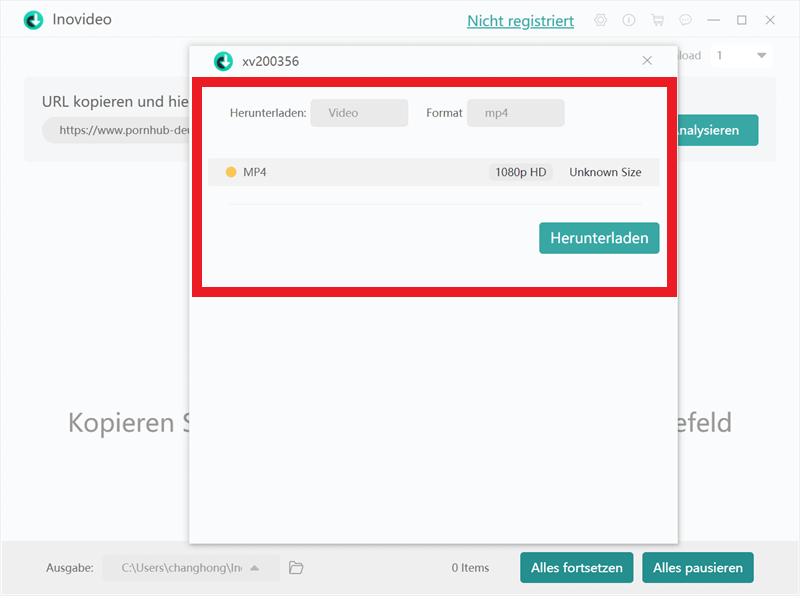This screenshot has width=800, height=596.
Task: Open settings via the gear icon
Action: pos(600,20)
